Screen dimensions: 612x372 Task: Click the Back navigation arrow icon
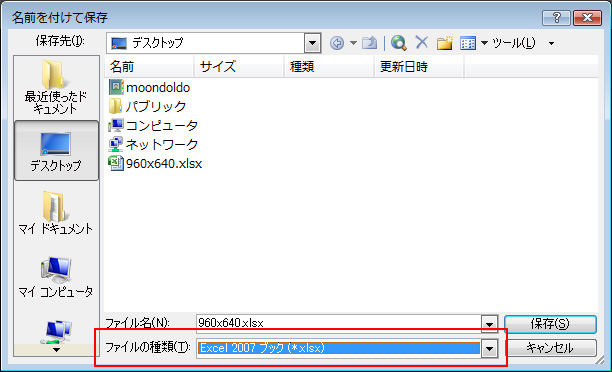pyautogui.click(x=337, y=43)
